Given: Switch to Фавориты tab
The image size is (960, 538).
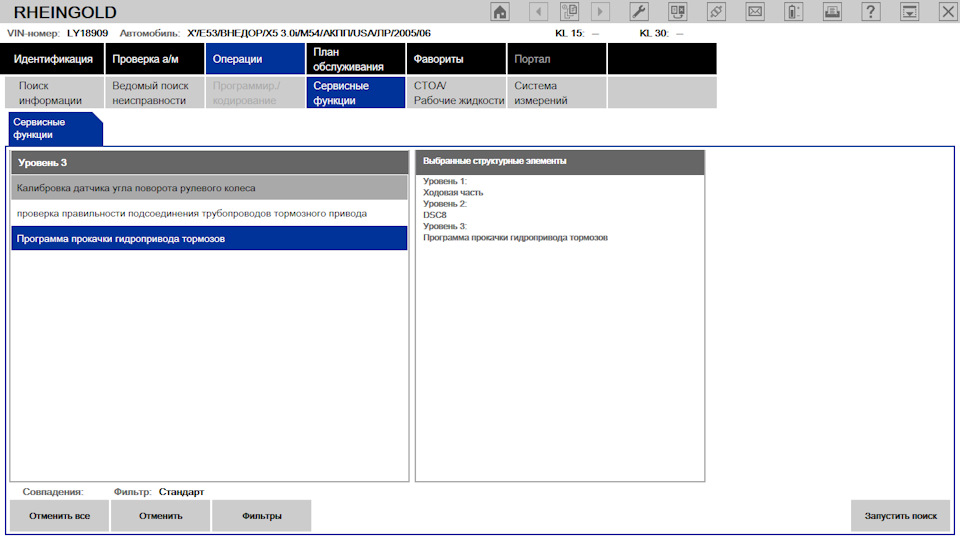Looking at the screenshot, I should tap(456, 59).
